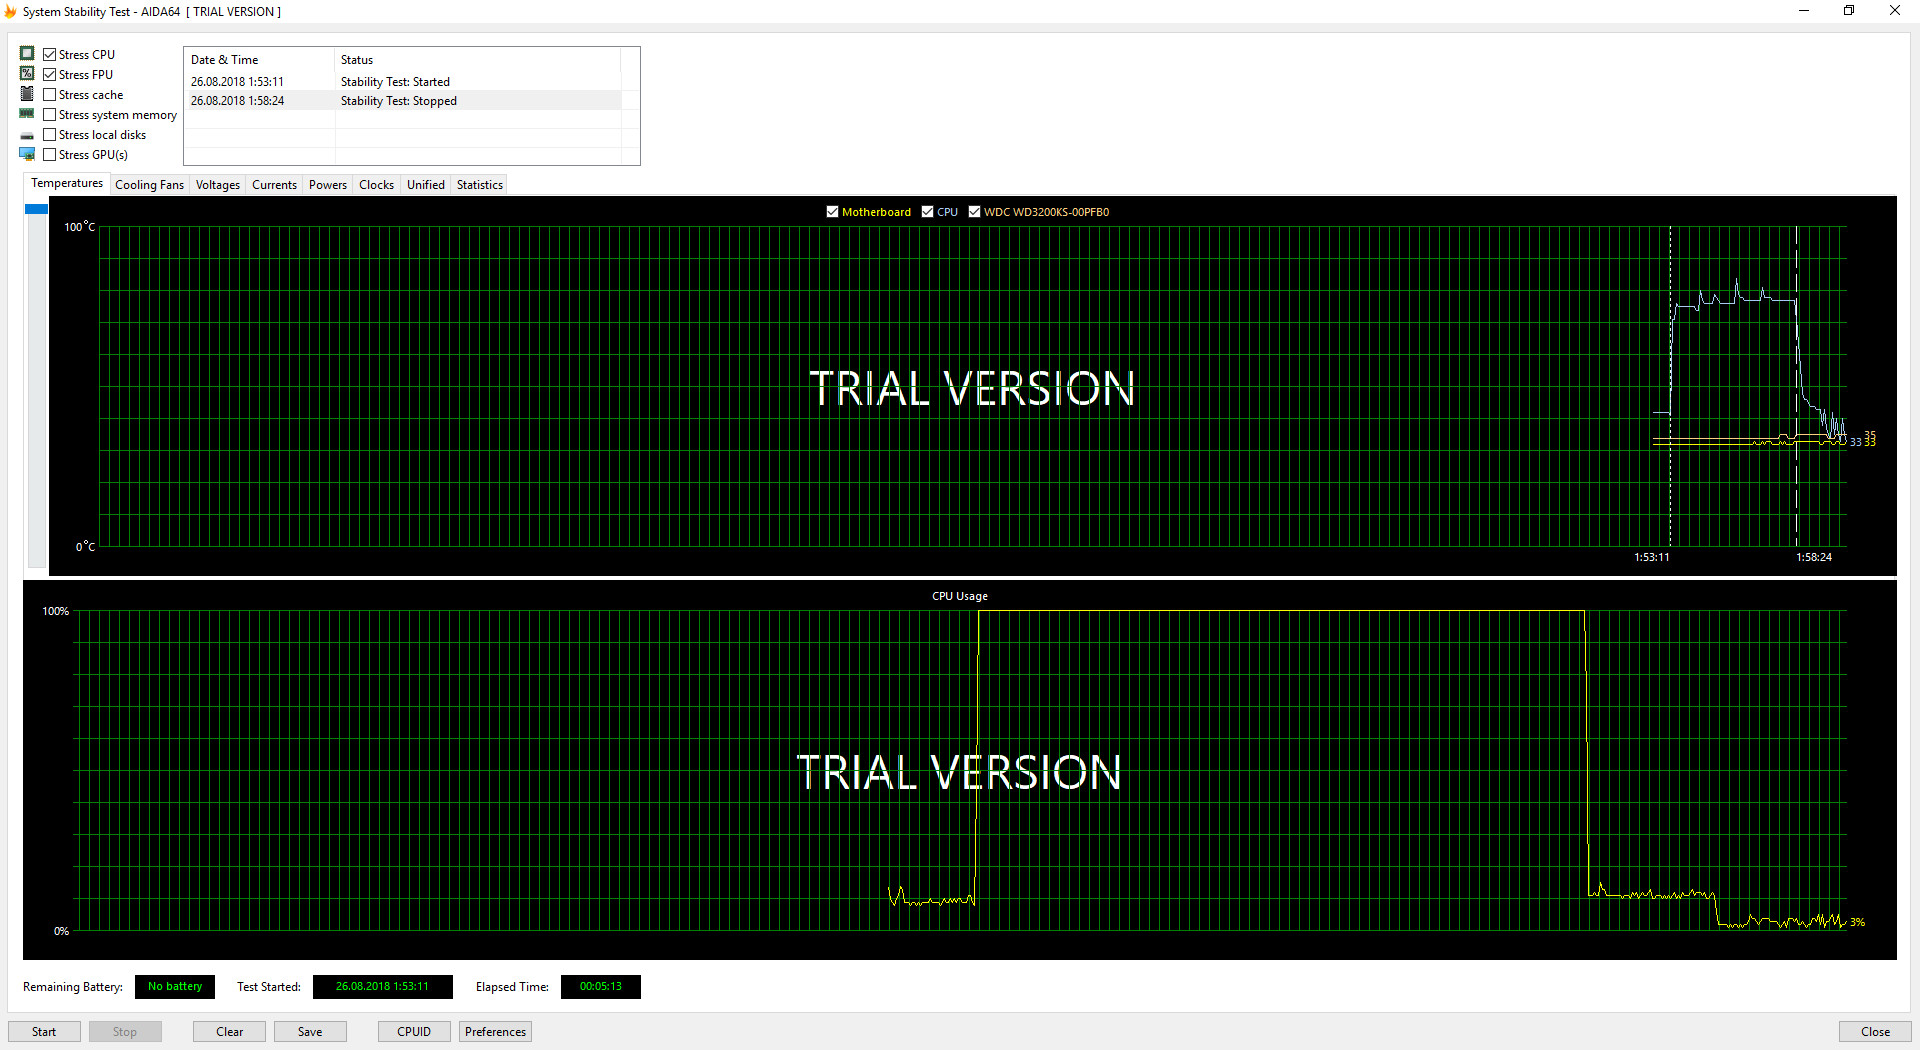Switch to the Temperatures tab

point(67,184)
